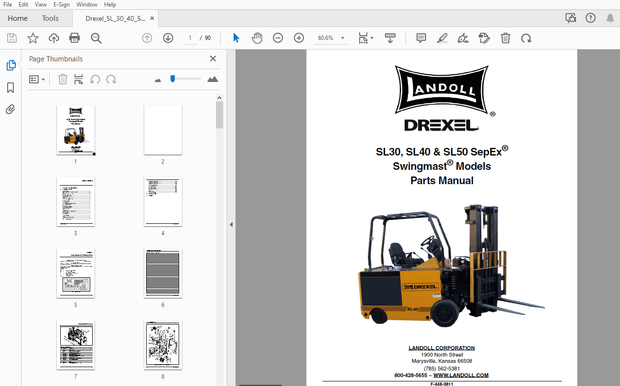This screenshot has height=386, width=620.
Task: Open thumbnails options dropdown menu
Action: [x=37, y=79]
